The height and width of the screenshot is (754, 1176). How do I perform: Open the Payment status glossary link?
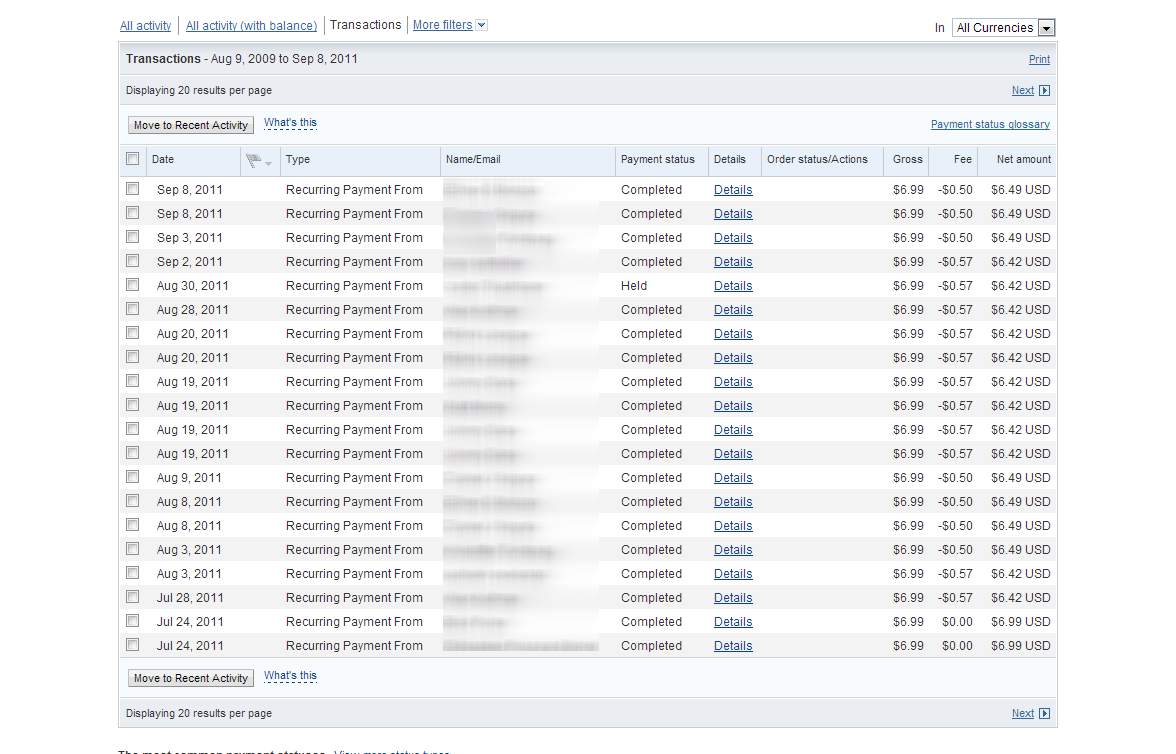[990, 125]
